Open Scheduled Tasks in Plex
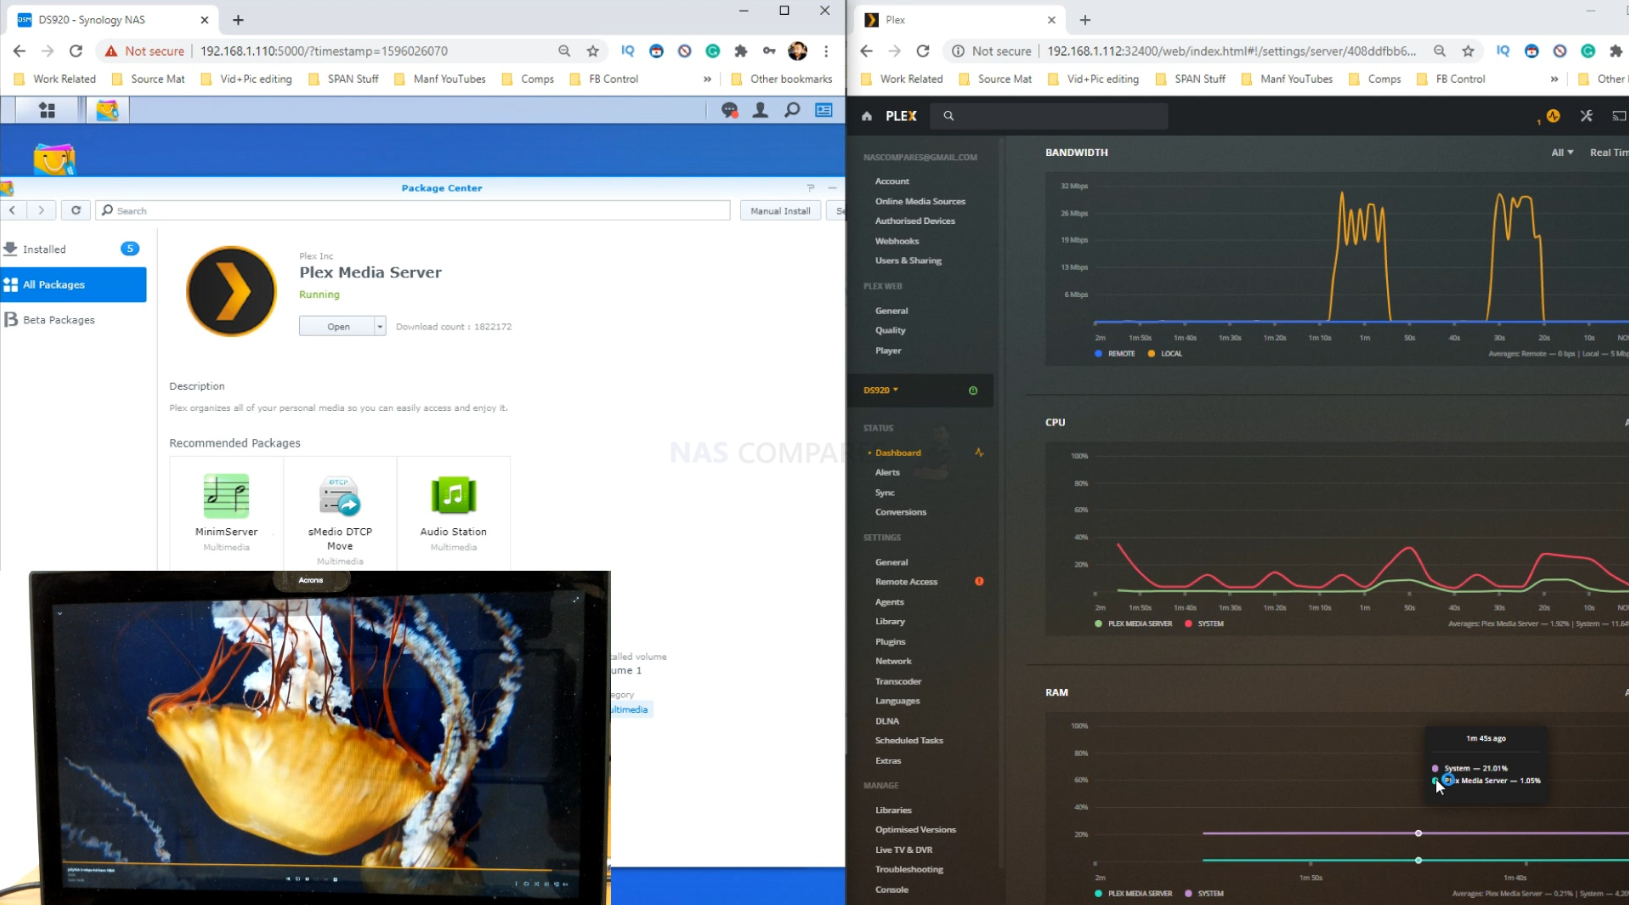 tap(909, 741)
